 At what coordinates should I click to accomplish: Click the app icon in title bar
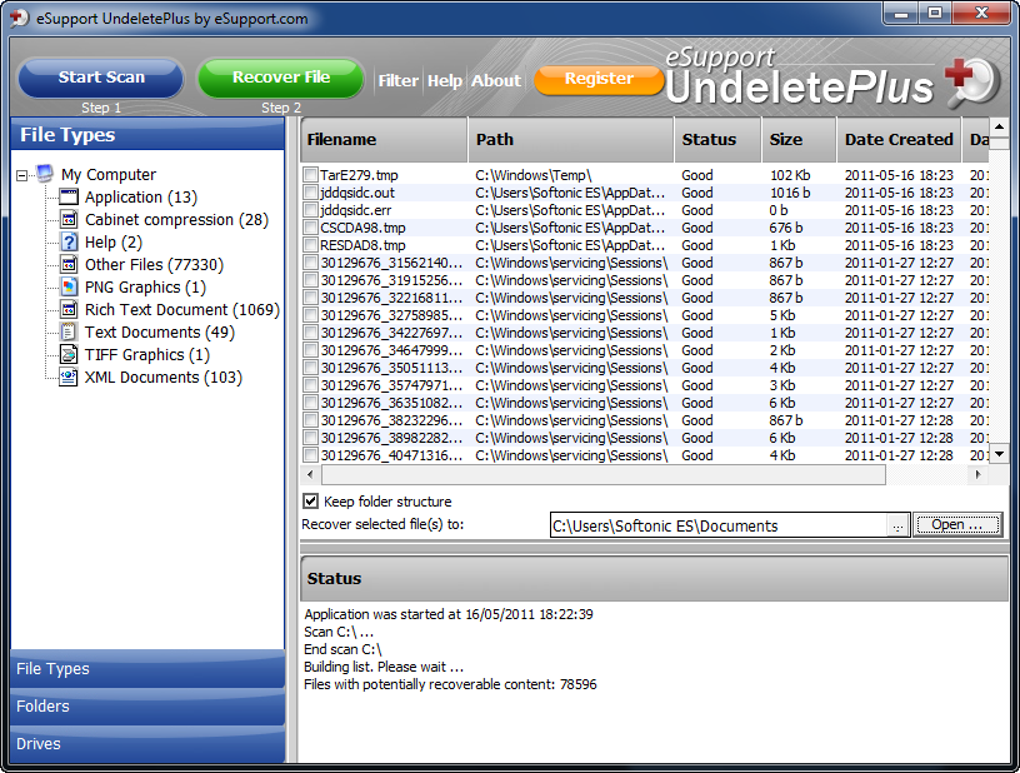click(19, 18)
